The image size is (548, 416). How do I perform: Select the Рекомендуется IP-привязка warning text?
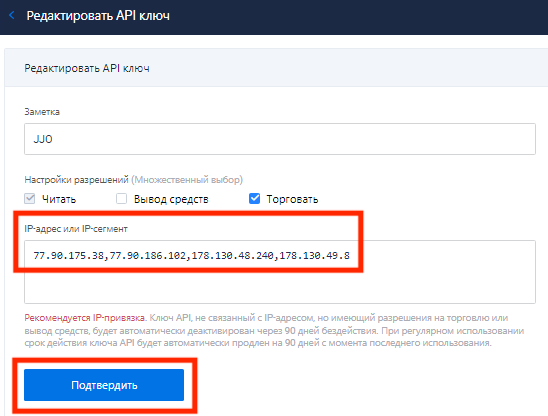(x=85, y=318)
